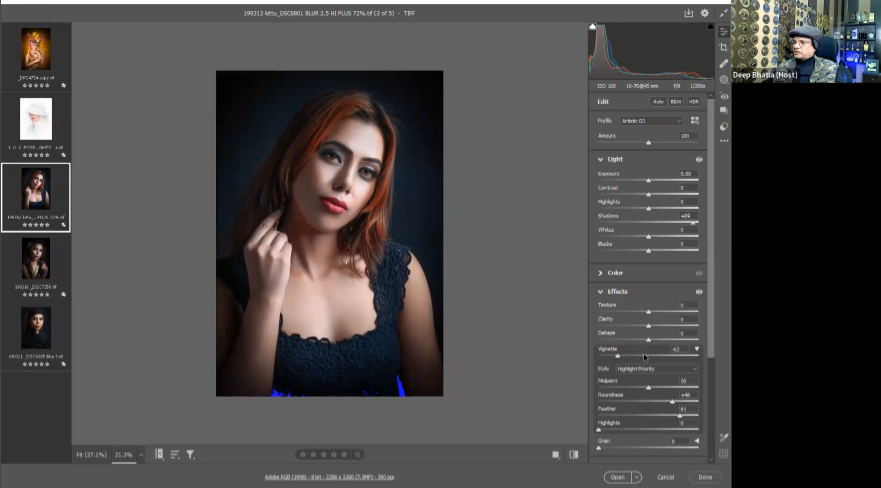881x488 pixels.
Task: Toggle Light panel visibility eye
Action: tap(699, 159)
